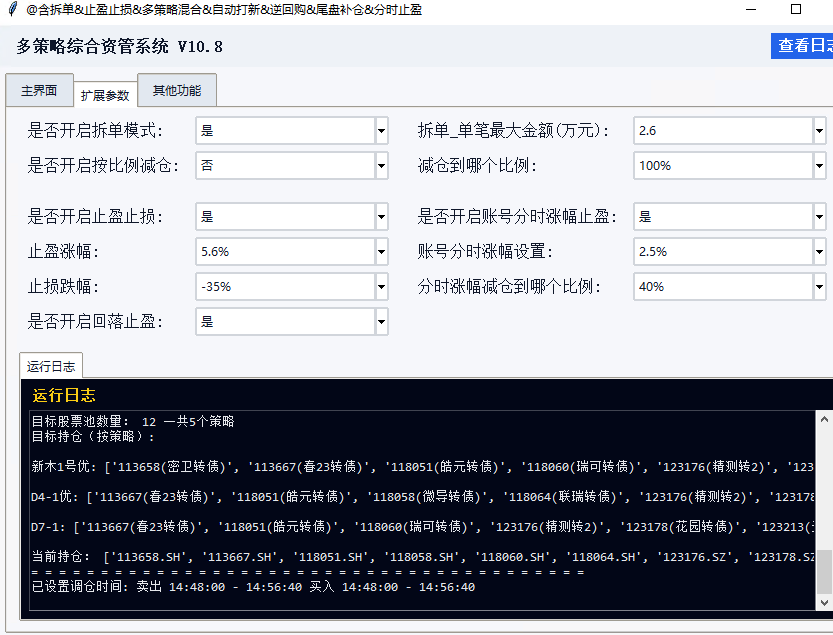
Task: Expand the 止盈涨幅 dropdown arrow
Action: tap(381, 252)
